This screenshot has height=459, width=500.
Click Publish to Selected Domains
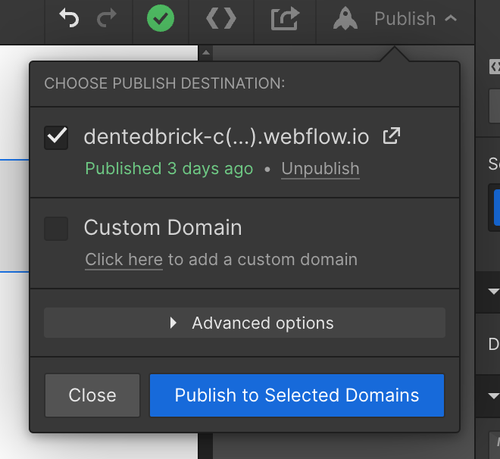[x=297, y=395]
